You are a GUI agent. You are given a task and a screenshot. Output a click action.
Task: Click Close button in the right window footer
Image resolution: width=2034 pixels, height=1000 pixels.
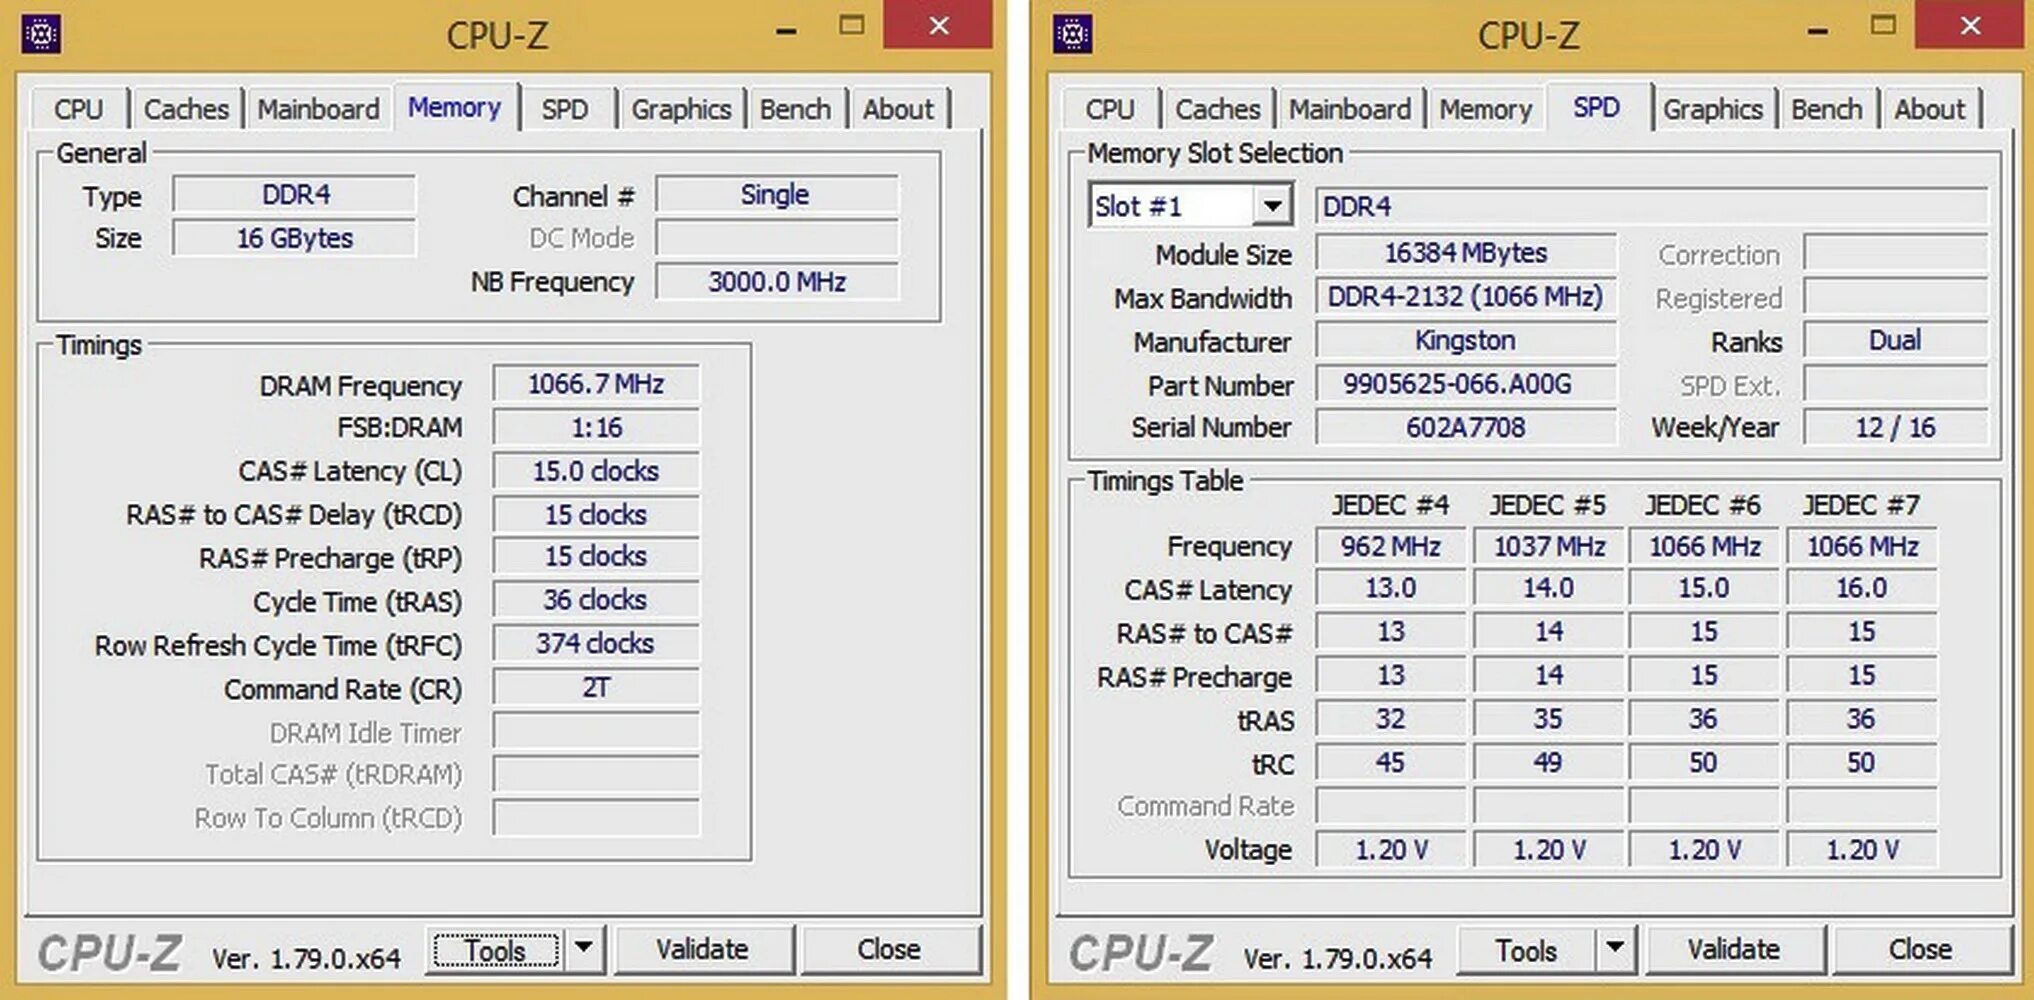click(1921, 949)
